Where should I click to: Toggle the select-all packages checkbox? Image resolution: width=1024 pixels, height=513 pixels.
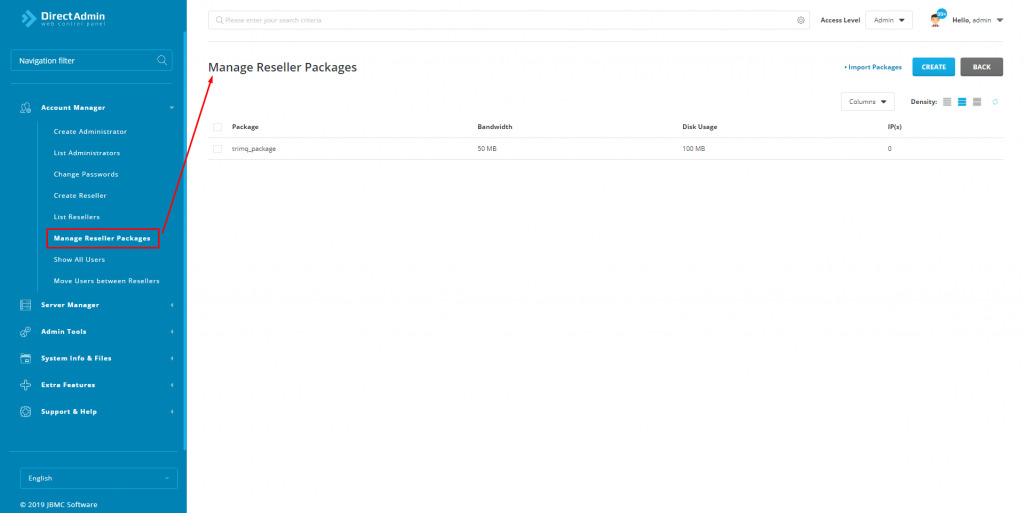[217, 127]
